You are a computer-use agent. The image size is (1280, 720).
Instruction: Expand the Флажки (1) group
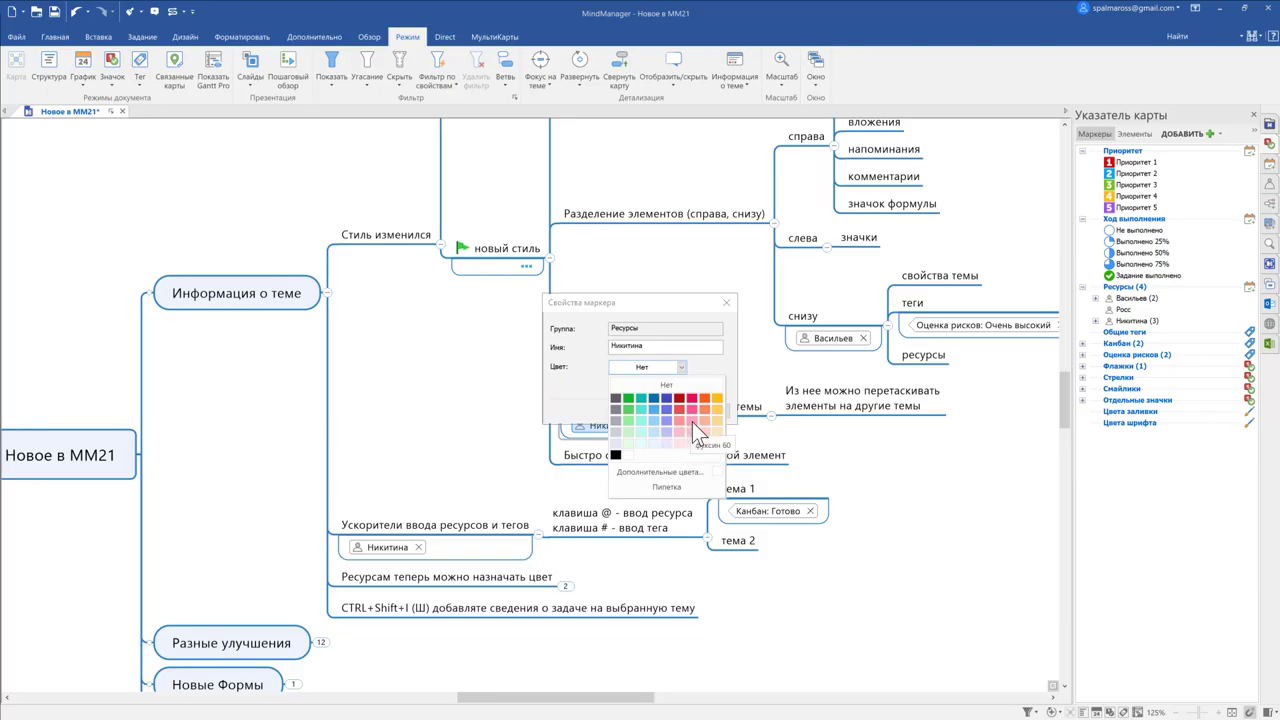pyautogui.click(x=1082, y=366)
